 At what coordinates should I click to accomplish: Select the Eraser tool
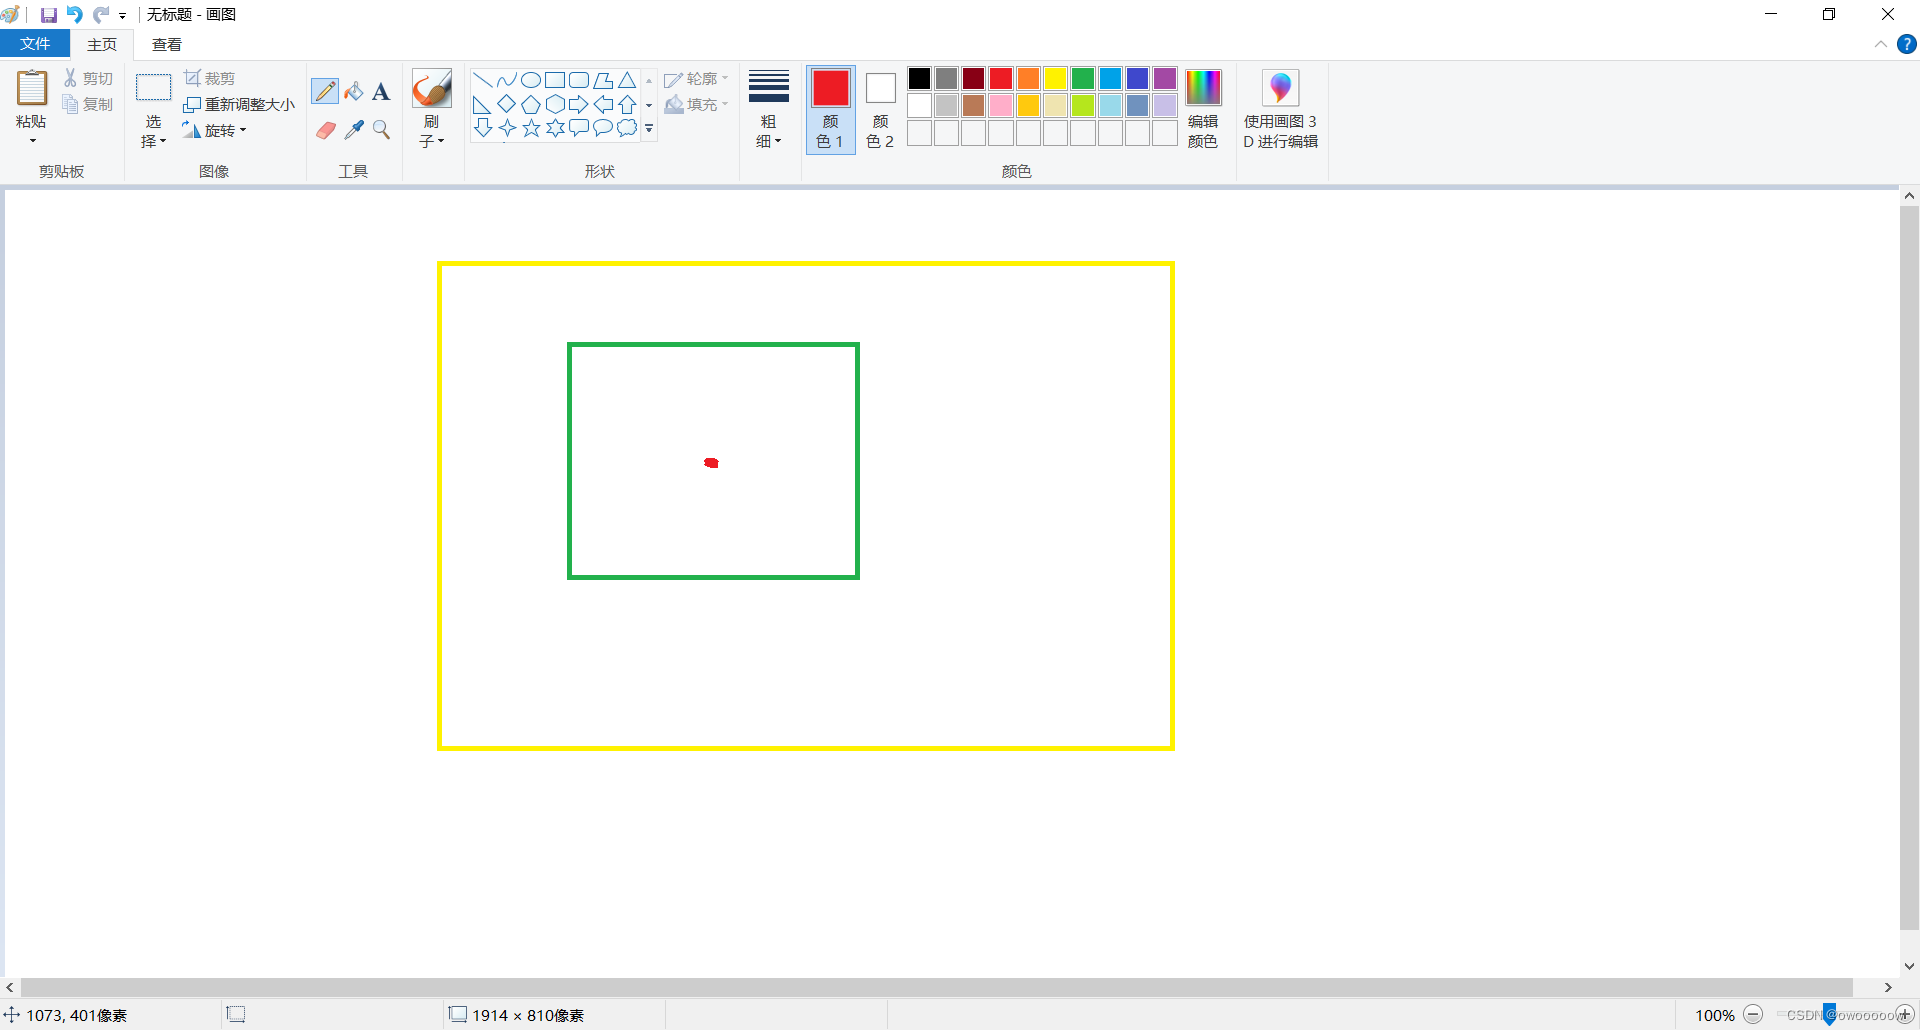click(x=325, y=130)
